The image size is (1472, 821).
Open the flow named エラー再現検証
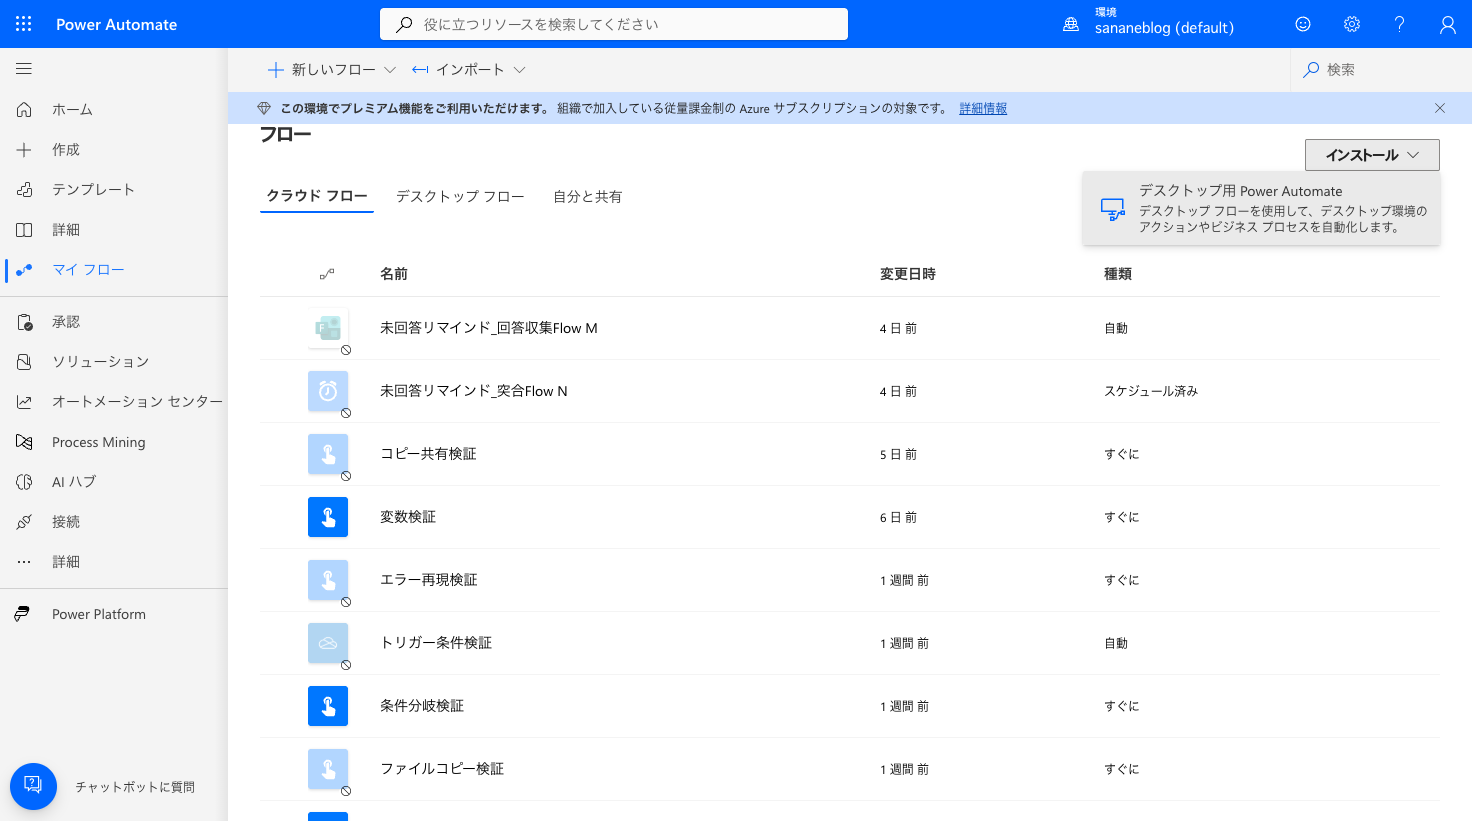pyautogui.click(x=428, y=580)
